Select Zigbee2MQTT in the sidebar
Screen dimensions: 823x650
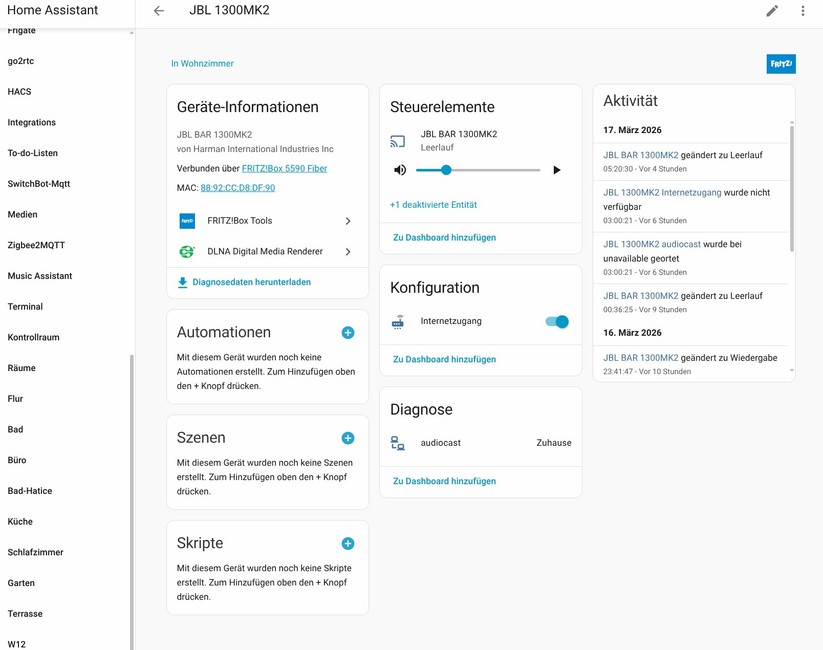tap(36, 245)
